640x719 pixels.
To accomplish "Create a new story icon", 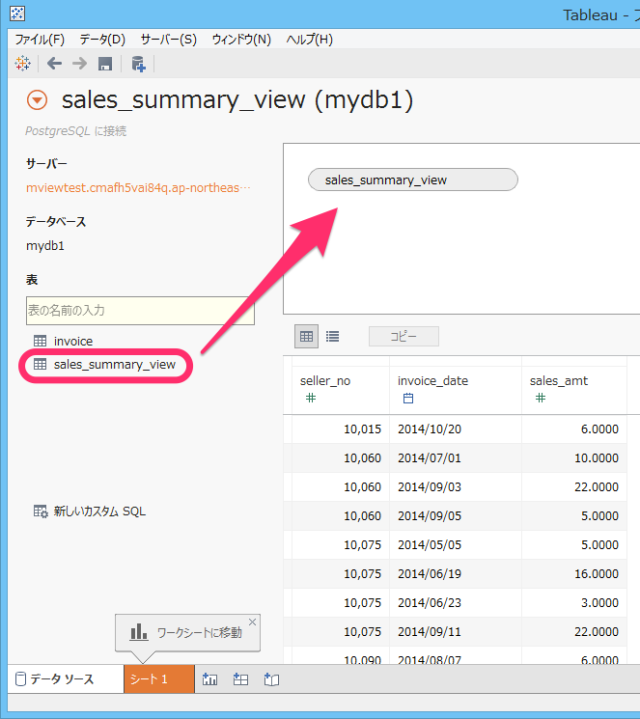I will (271, 679).
